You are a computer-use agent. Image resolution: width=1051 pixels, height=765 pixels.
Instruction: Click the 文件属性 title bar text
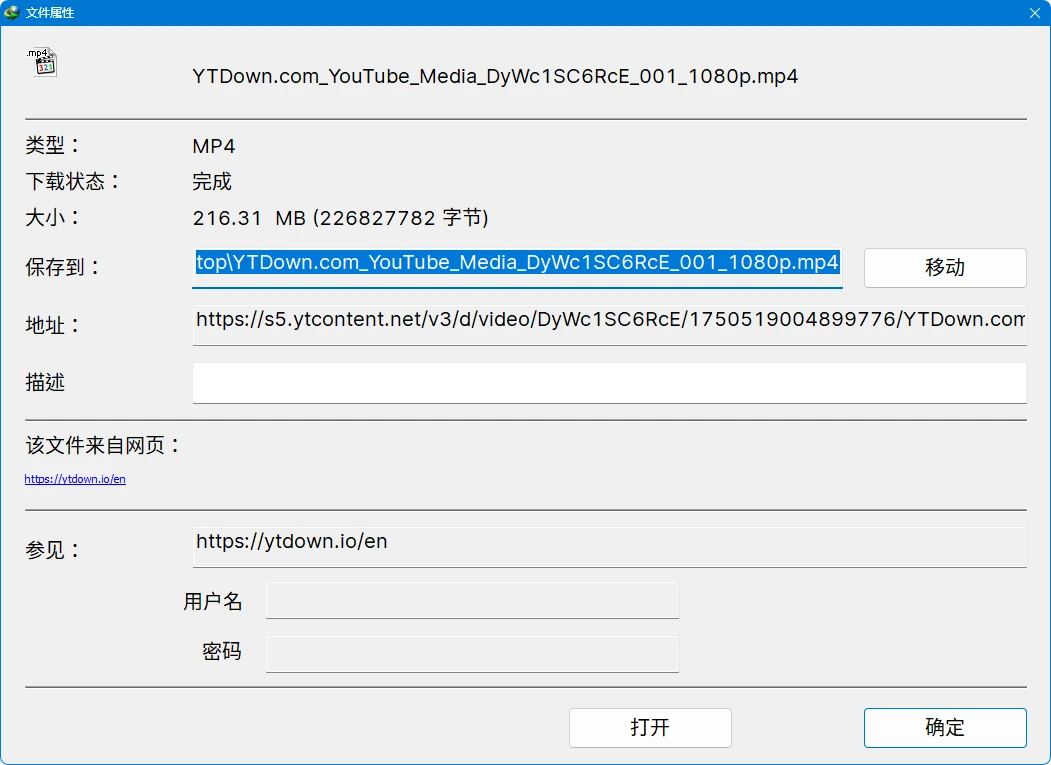[50, 13]
